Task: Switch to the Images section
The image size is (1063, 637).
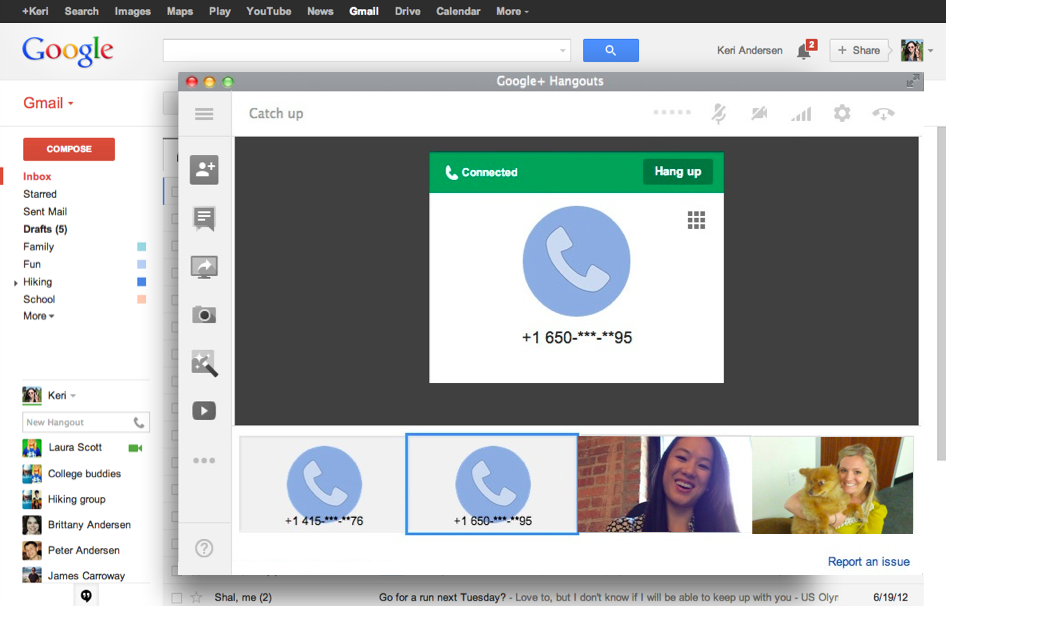Action: click(x=132, y=11)
